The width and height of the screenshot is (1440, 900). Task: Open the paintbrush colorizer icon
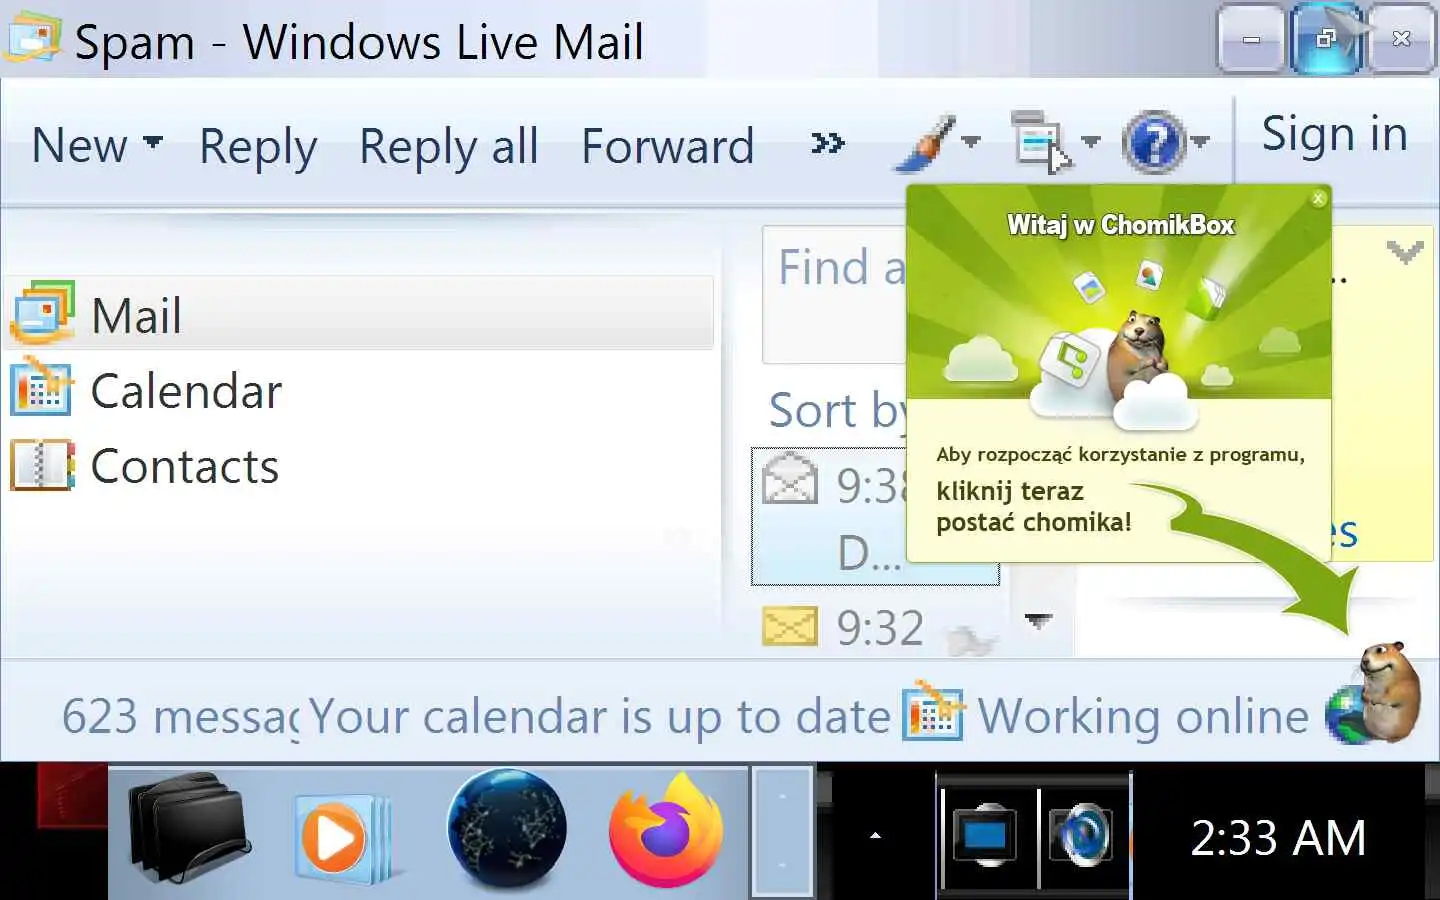pyautogui.click(x=925, y=143)
